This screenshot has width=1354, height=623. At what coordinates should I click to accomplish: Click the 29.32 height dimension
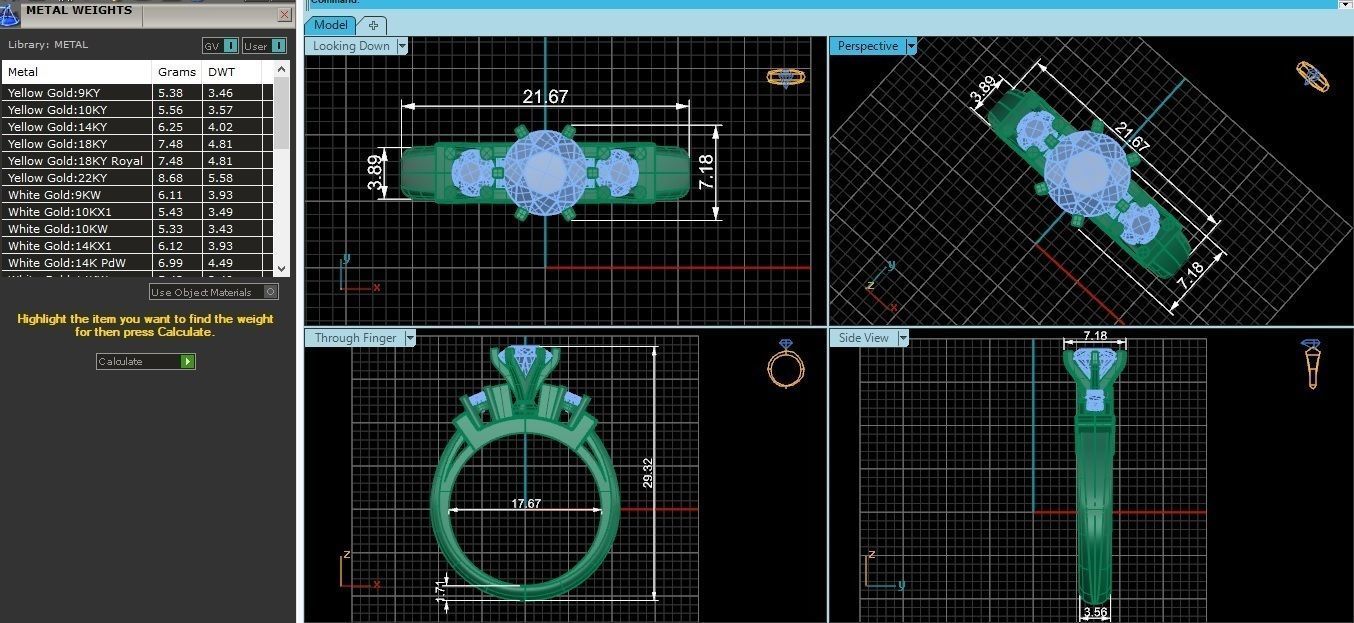647,473
